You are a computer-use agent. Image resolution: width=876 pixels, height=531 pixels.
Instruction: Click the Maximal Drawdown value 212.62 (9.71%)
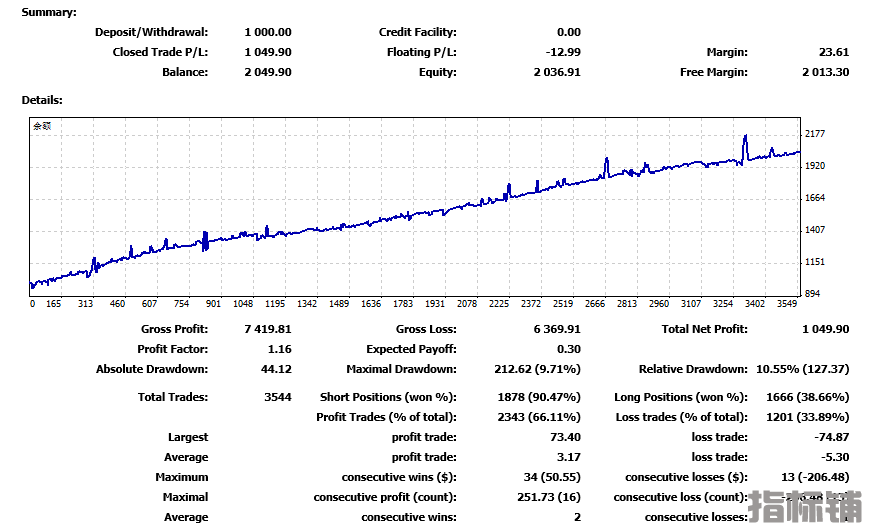(539, 369)
